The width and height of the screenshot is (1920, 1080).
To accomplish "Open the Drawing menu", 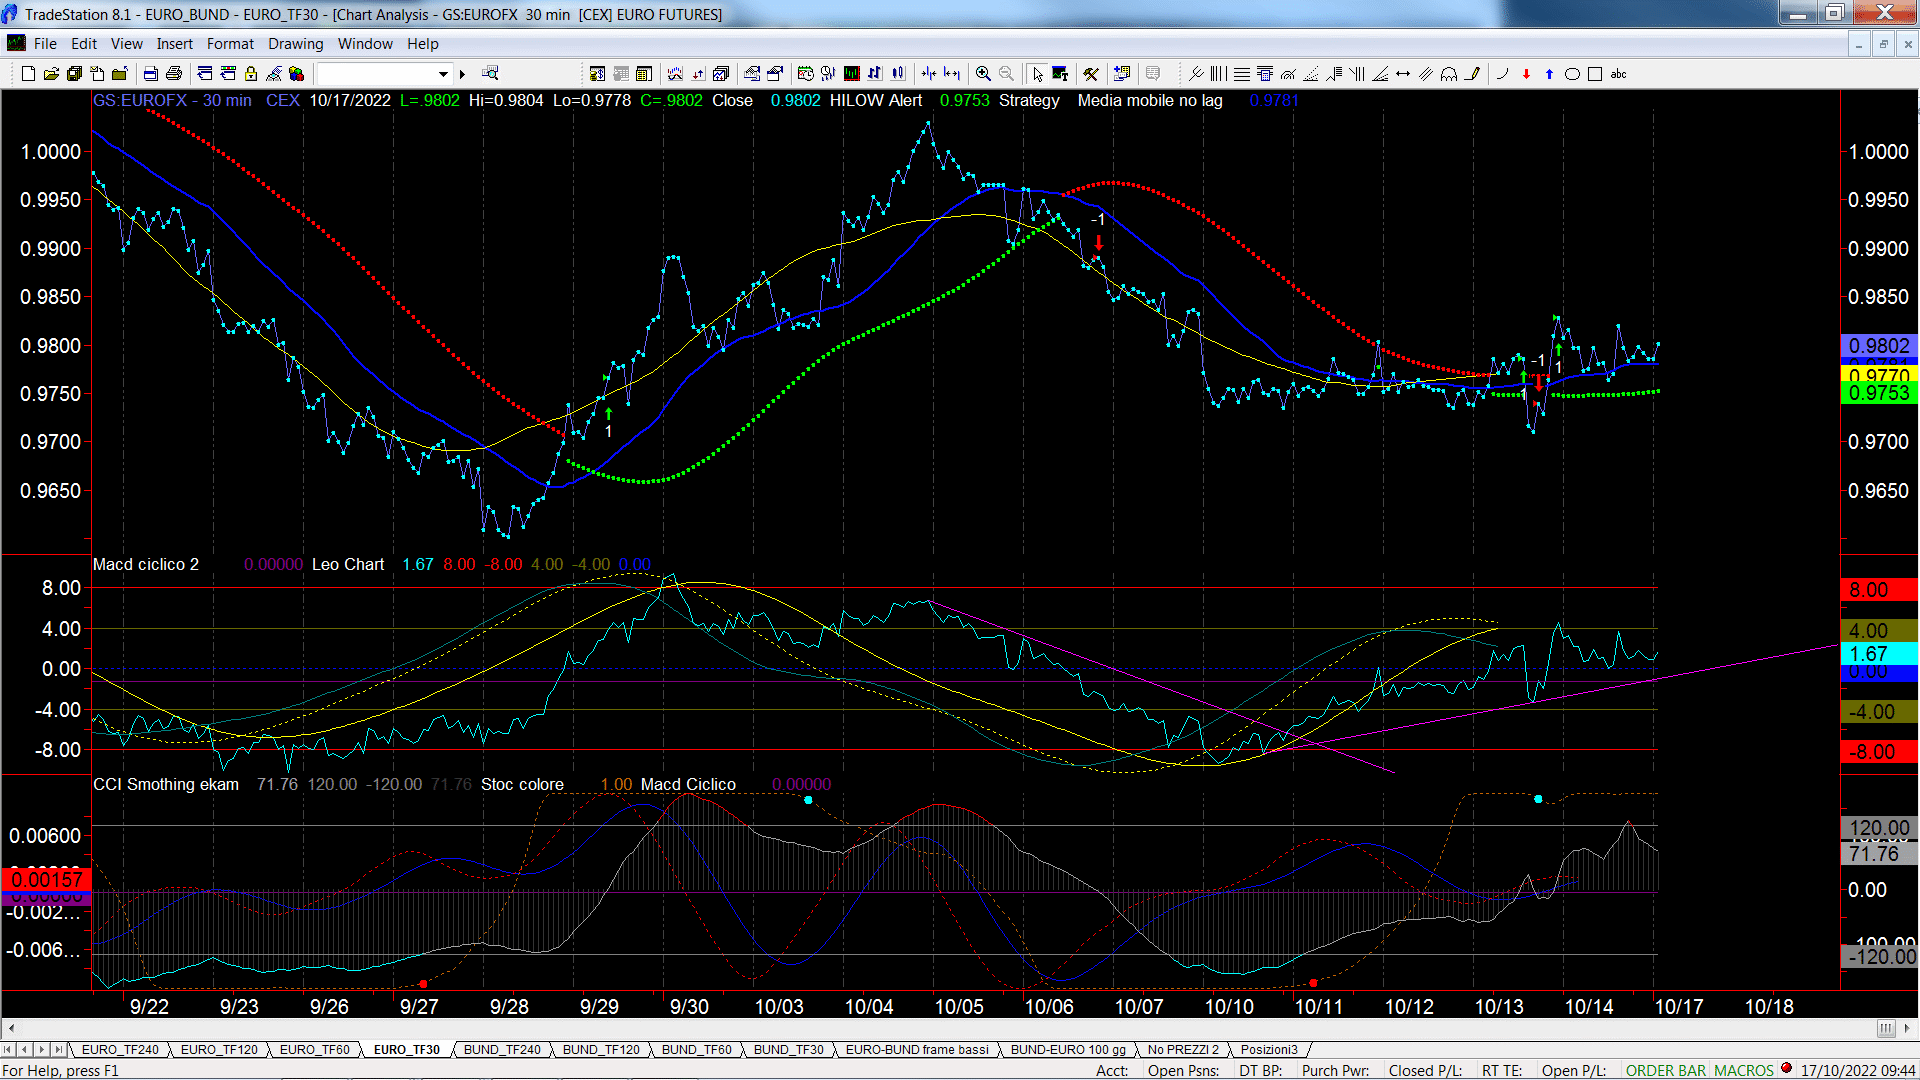I will pos(296,44).
